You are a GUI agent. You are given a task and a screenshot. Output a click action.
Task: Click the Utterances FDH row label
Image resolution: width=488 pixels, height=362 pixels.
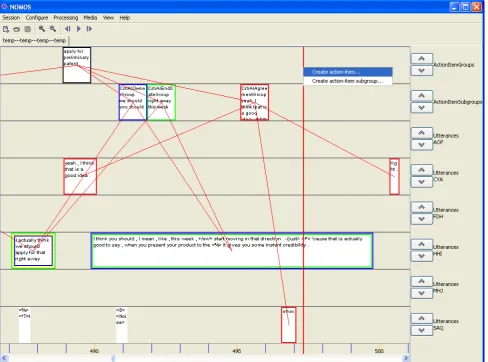[446, 213]
